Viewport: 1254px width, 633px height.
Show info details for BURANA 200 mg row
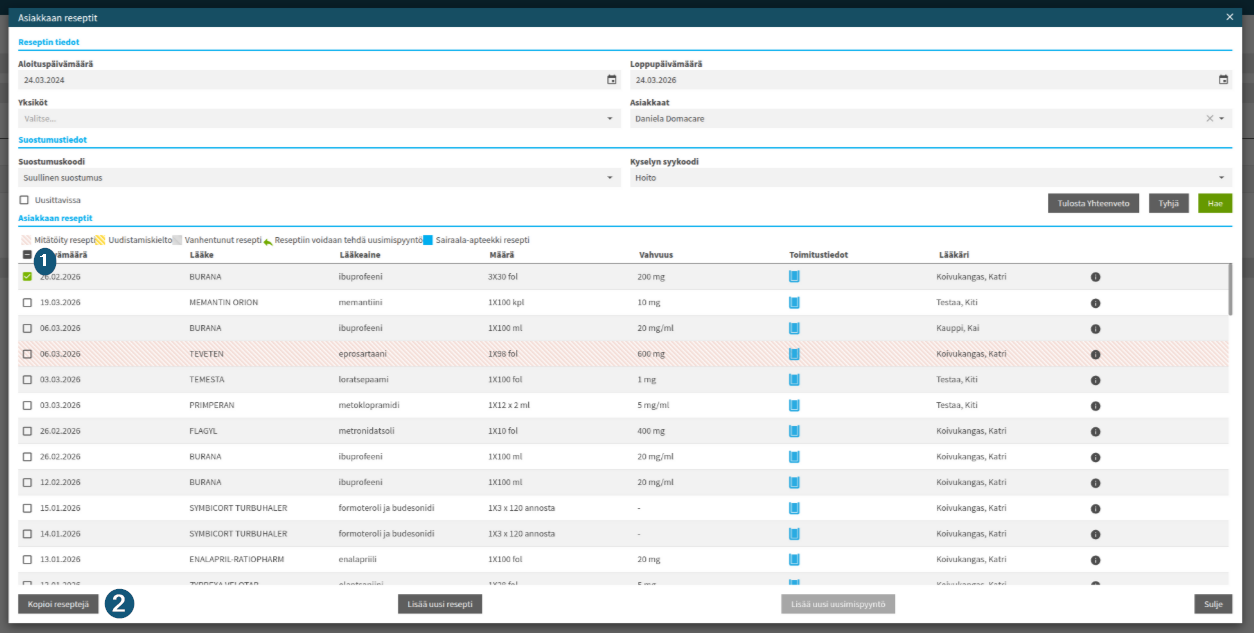pos(1095,277)
